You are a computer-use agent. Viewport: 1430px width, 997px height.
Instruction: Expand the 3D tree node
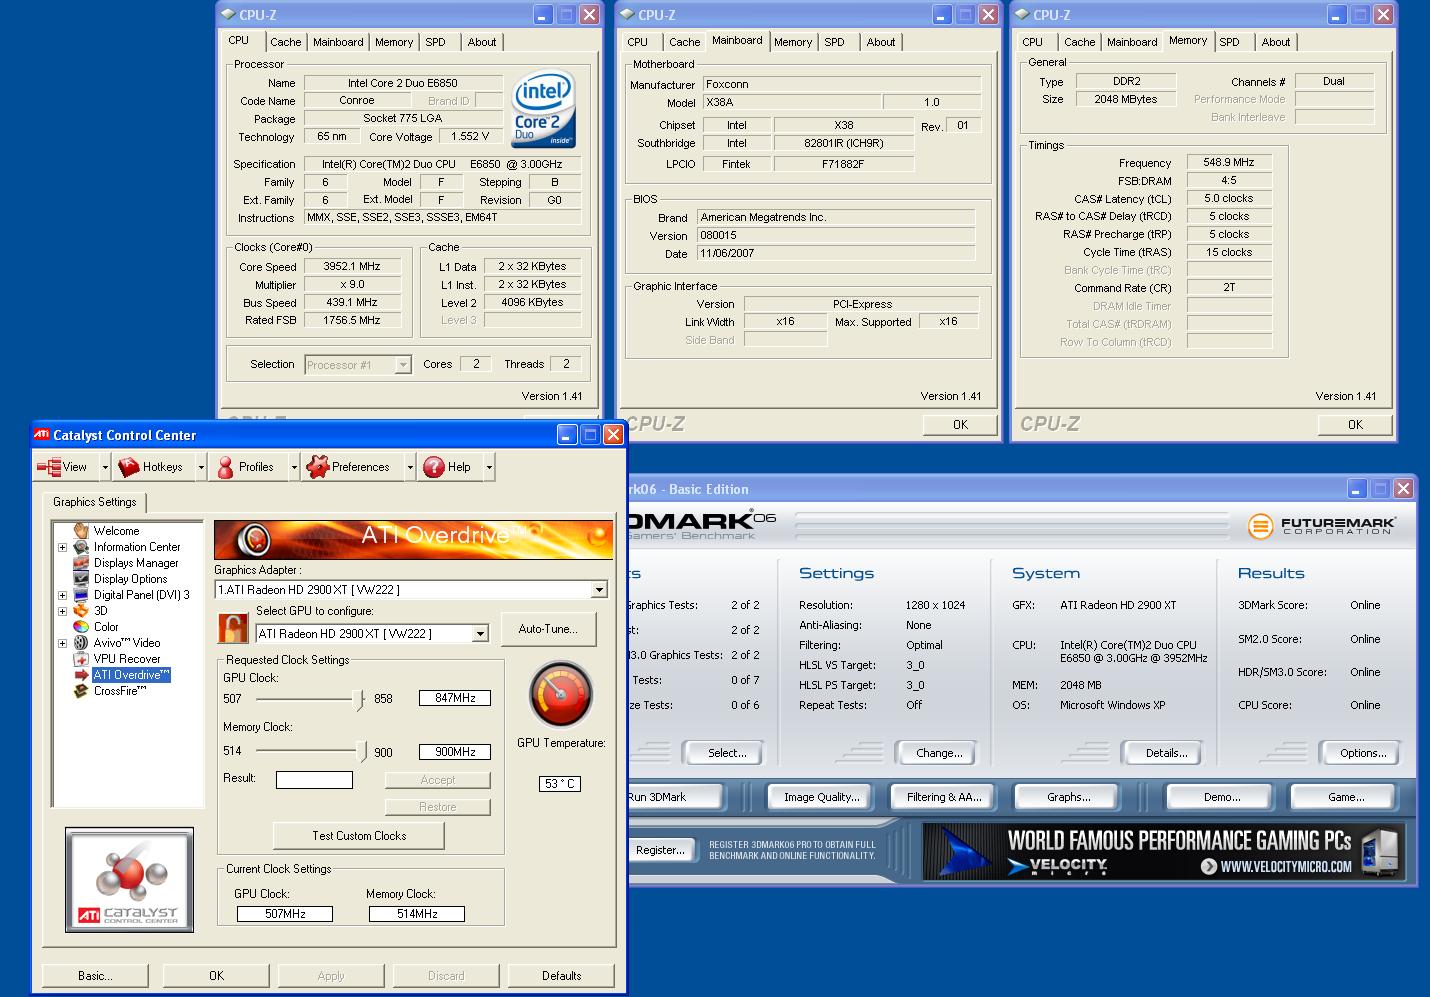click(x=62, y=611)
